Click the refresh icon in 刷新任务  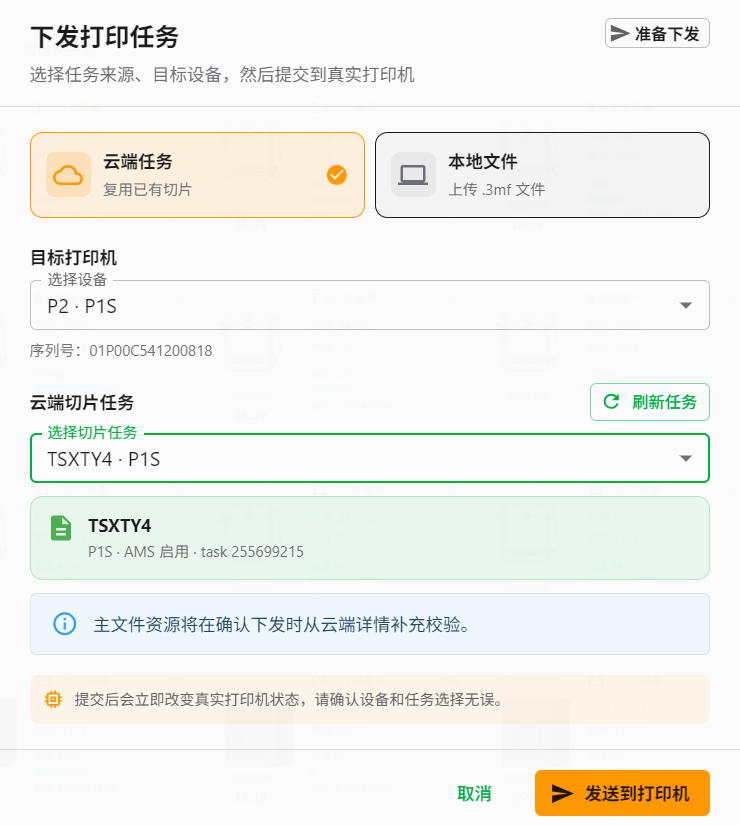pos(611,401)
